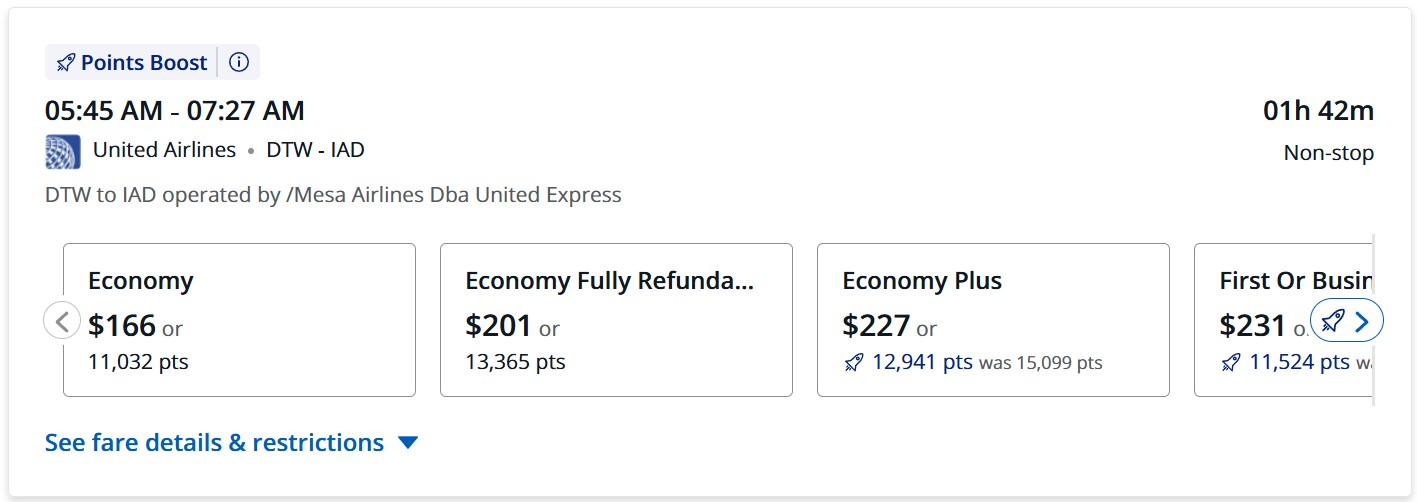Click the United Airlines globe logo
This screenshot has width=1417, height=502.
[x=63, y=151]
